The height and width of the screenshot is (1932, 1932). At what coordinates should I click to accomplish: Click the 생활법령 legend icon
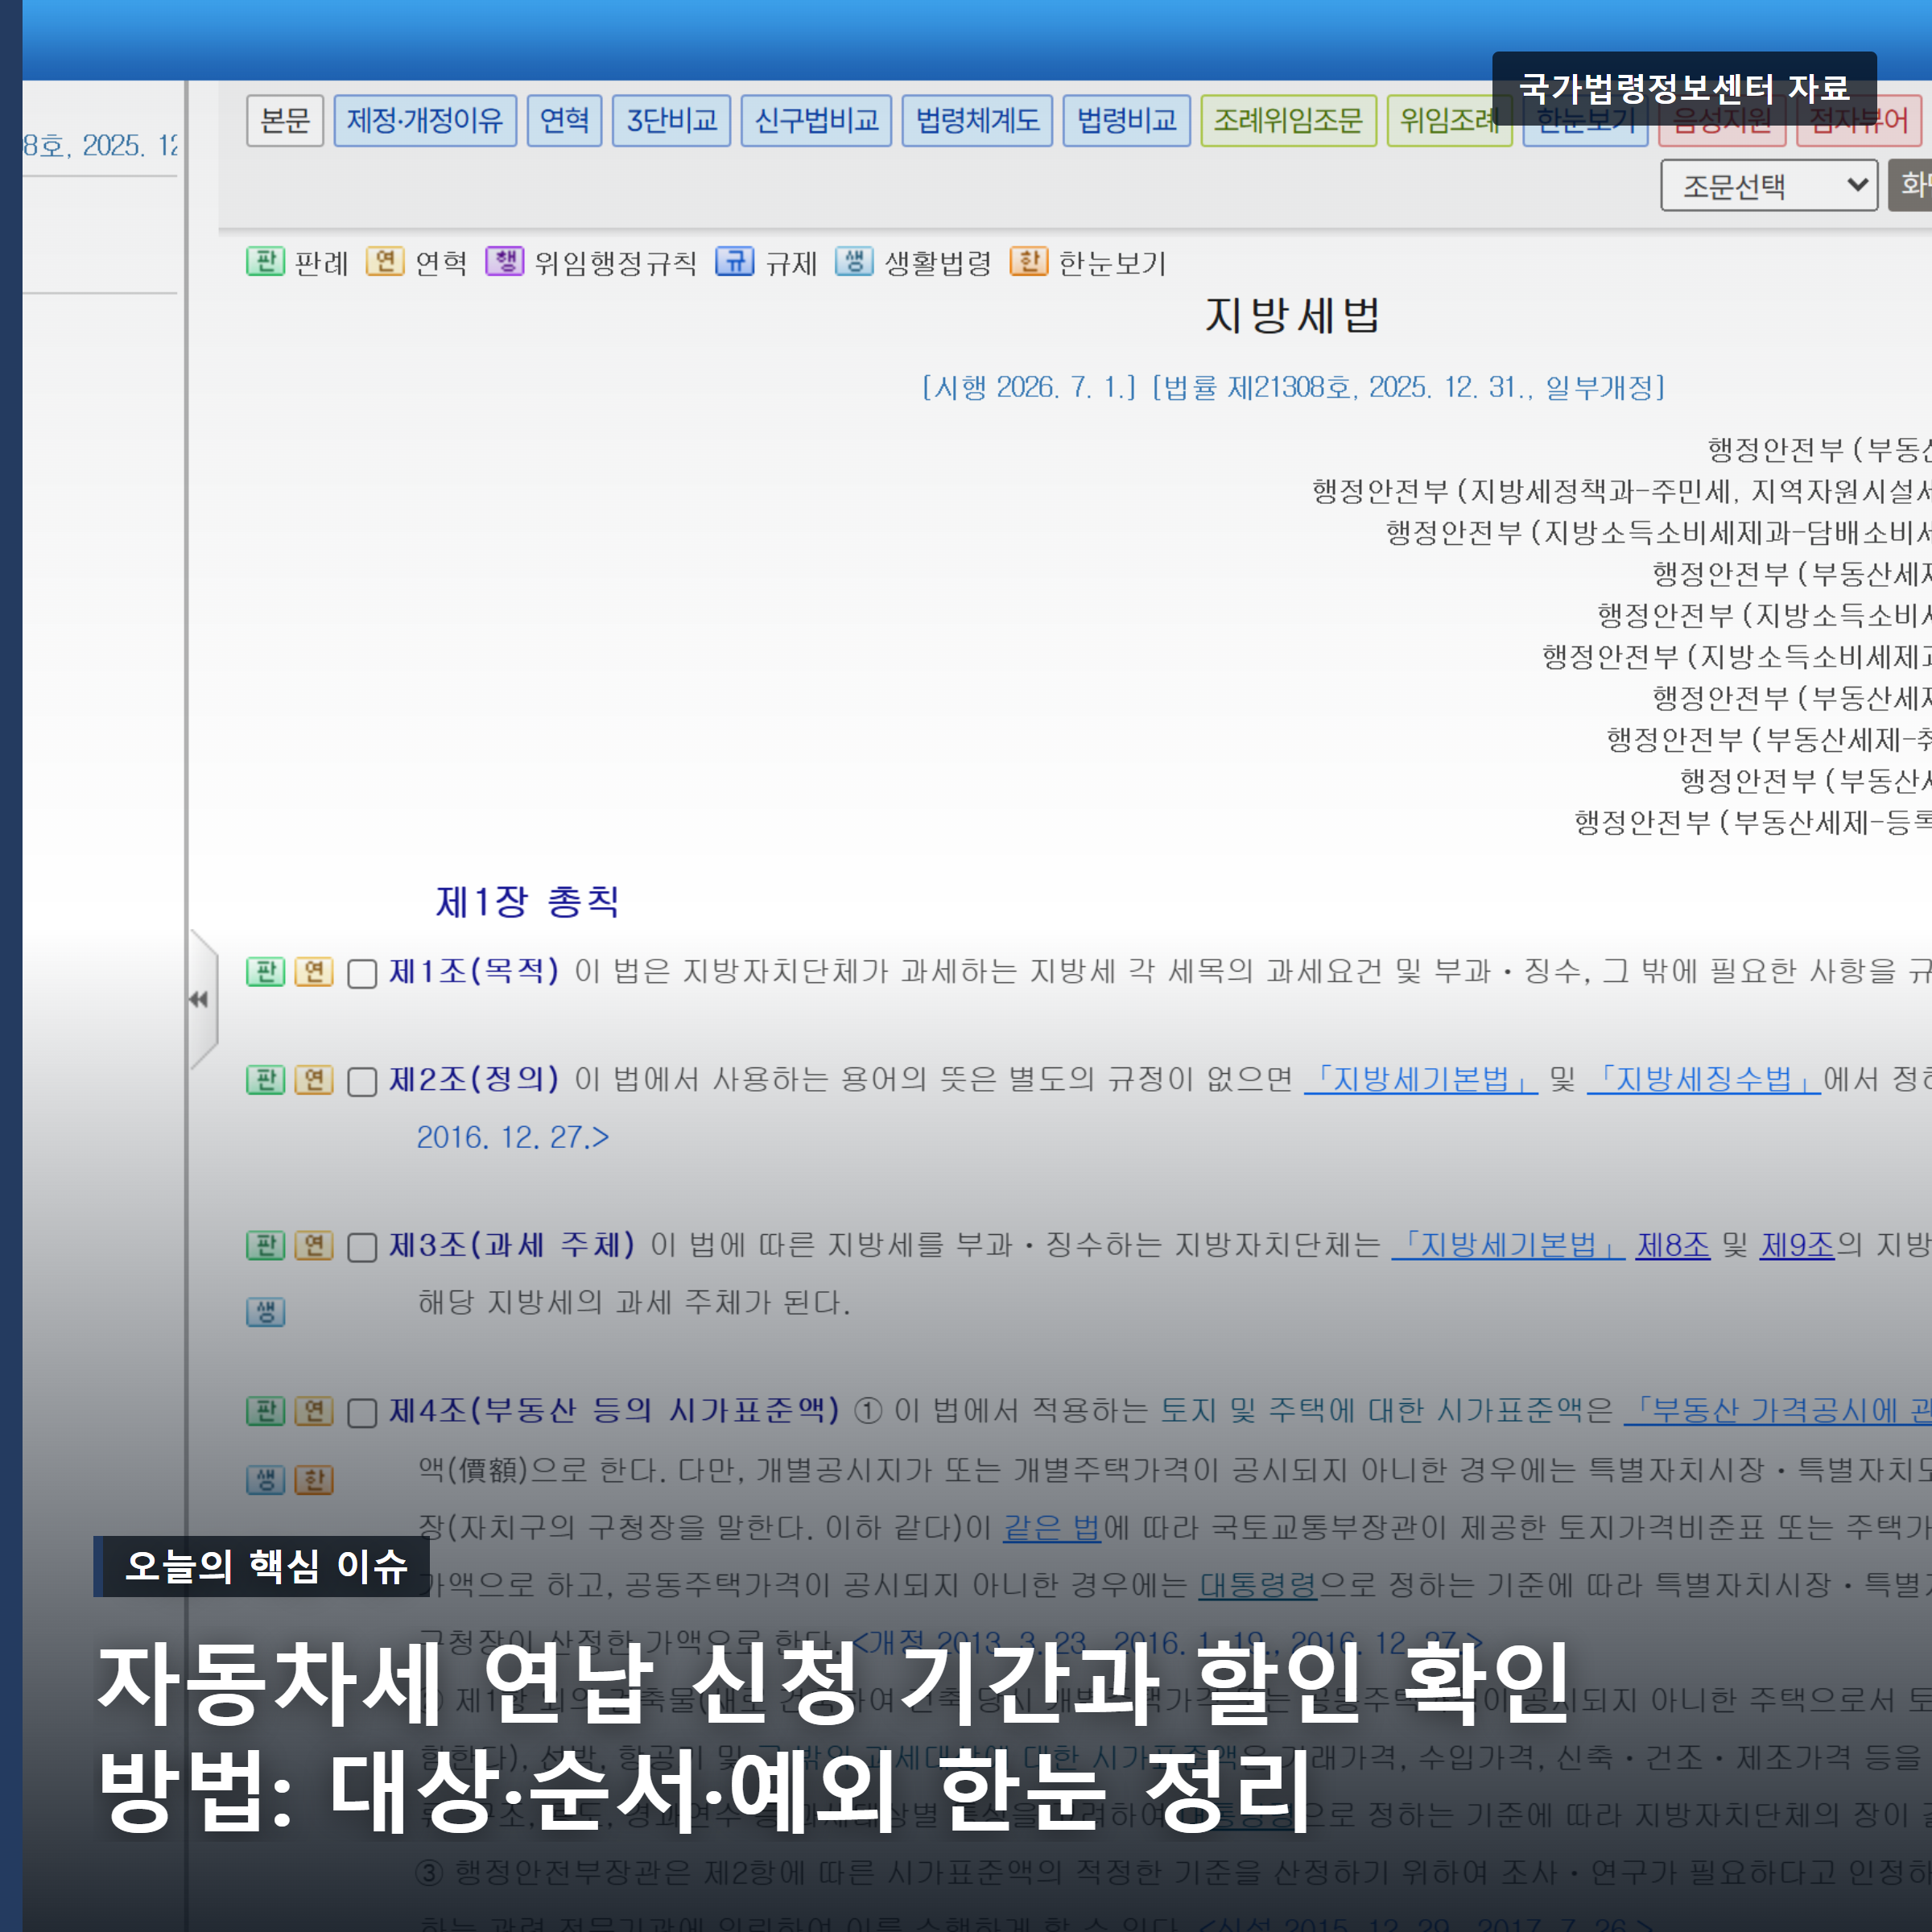[854, 262]
